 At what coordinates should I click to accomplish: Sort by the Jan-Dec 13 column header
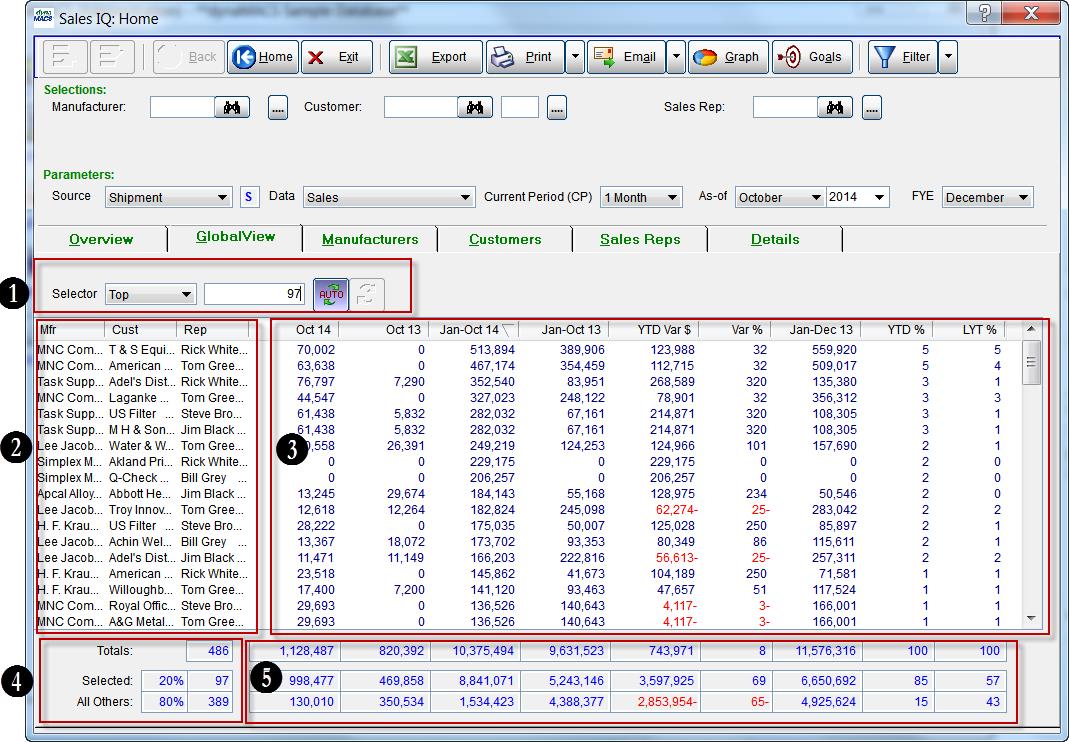pos(816,329)
